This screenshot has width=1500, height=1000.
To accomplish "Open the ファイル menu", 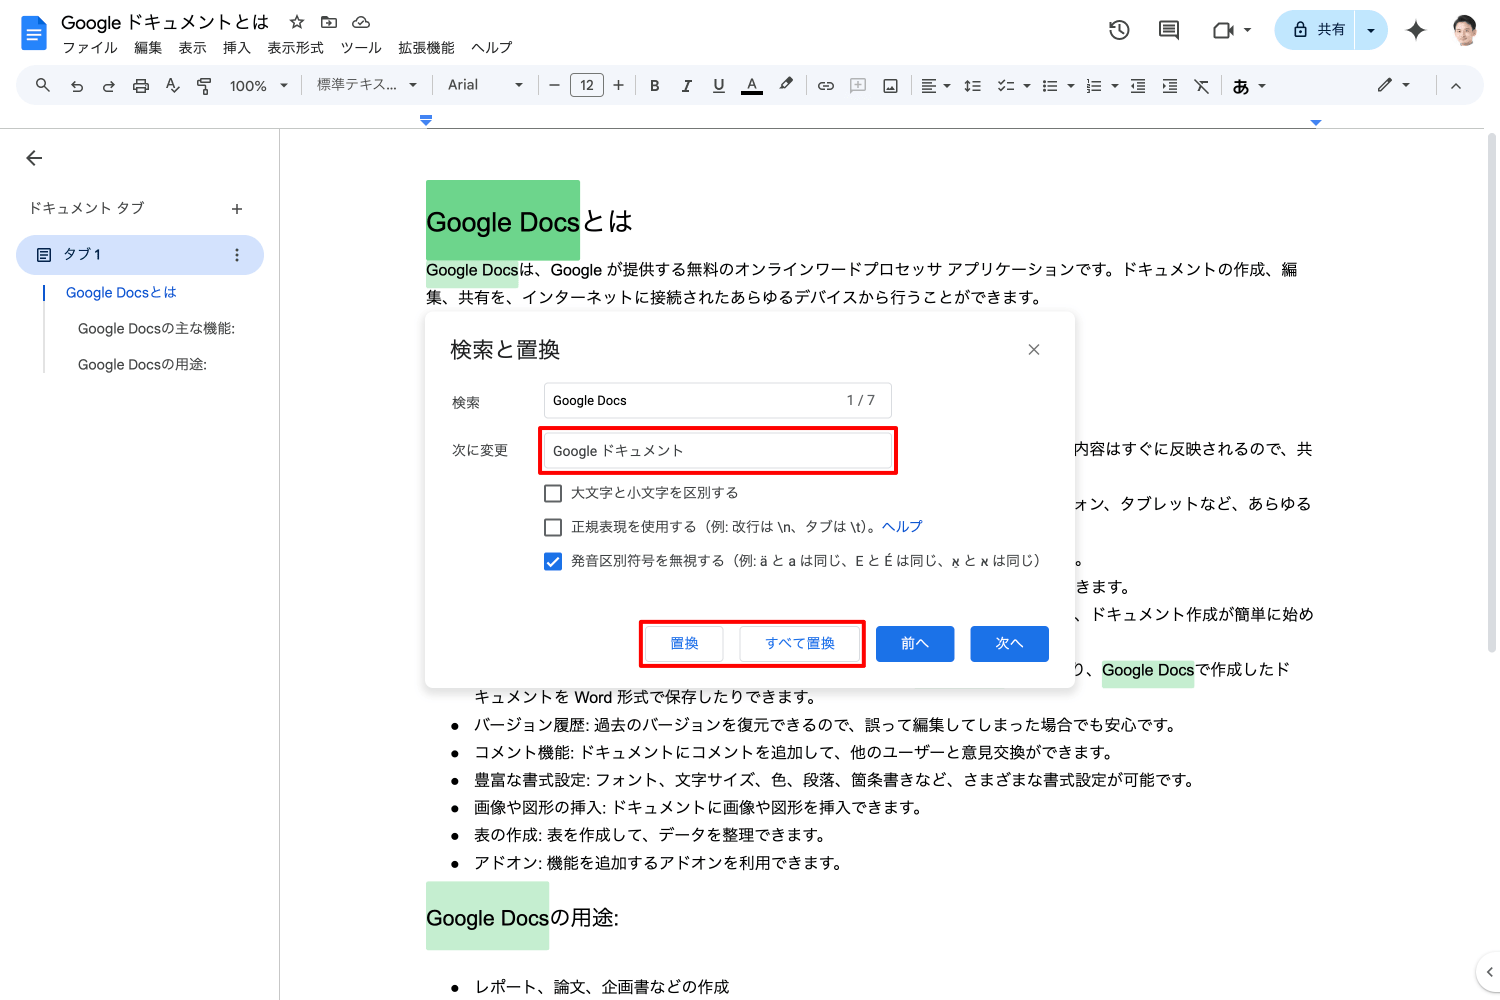I will [90, 48].
